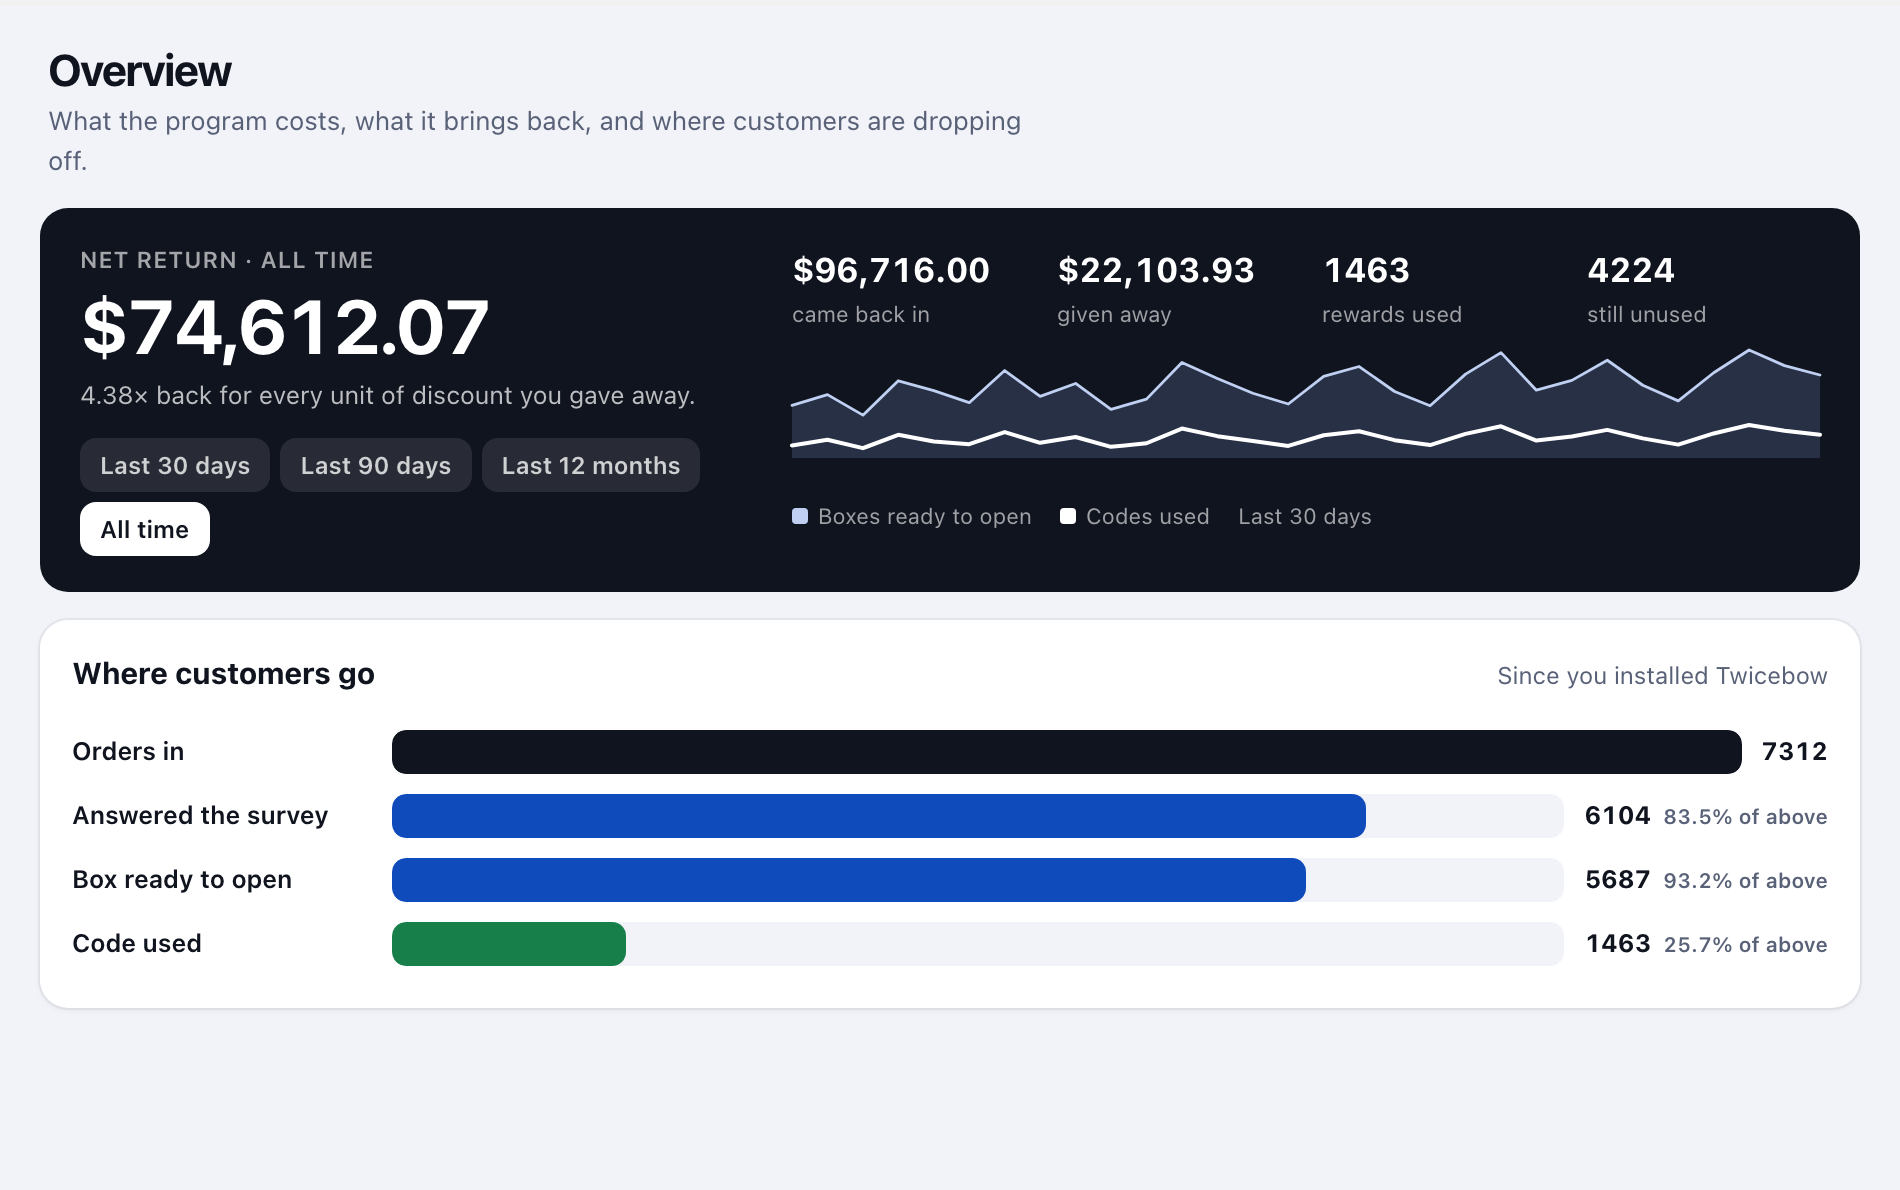Click the 'Answered the survey' row label
Screen dimensions: 1900x1190
(201, 816)
